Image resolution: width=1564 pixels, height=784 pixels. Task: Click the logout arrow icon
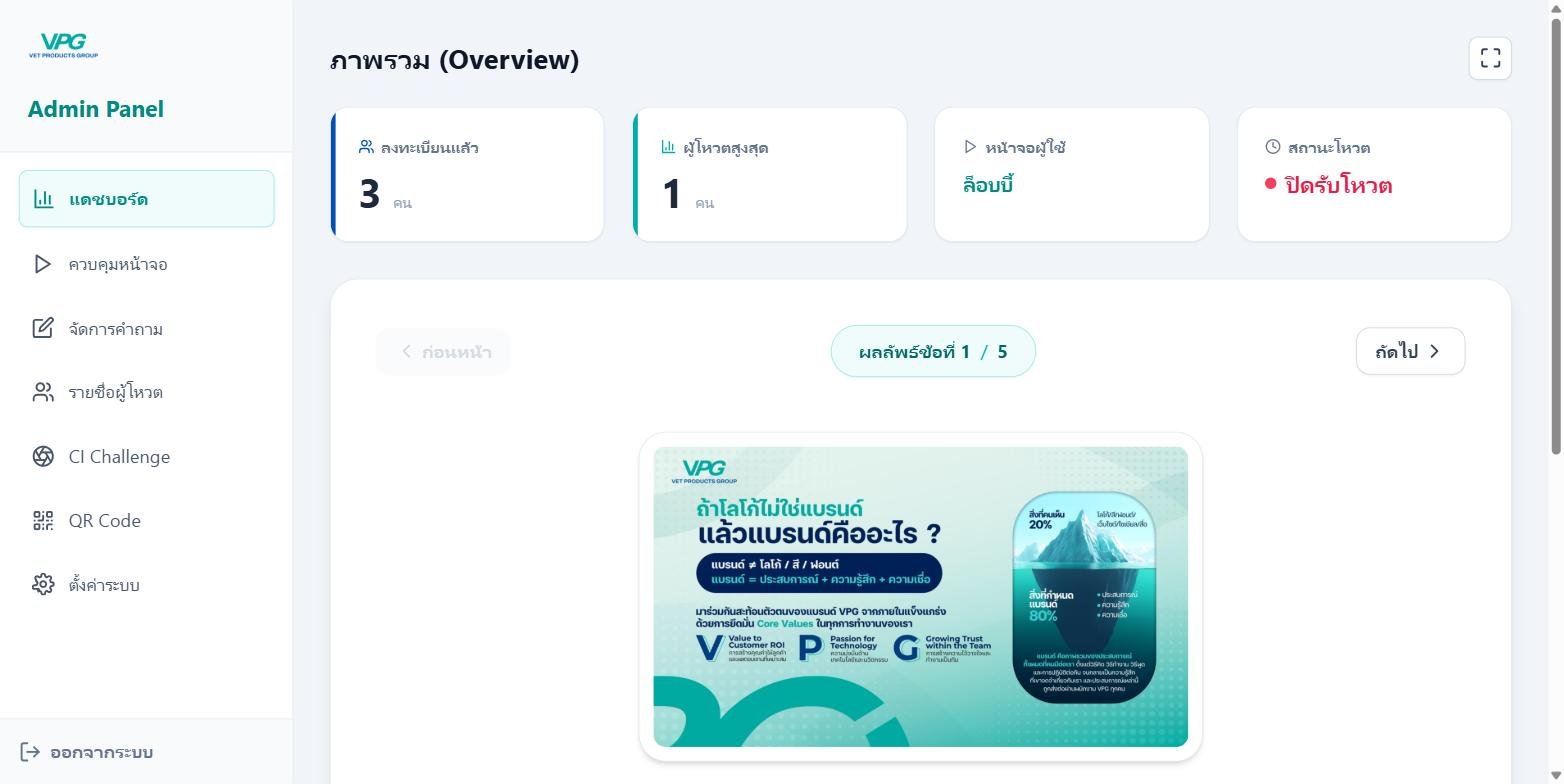tap(30, 752)
